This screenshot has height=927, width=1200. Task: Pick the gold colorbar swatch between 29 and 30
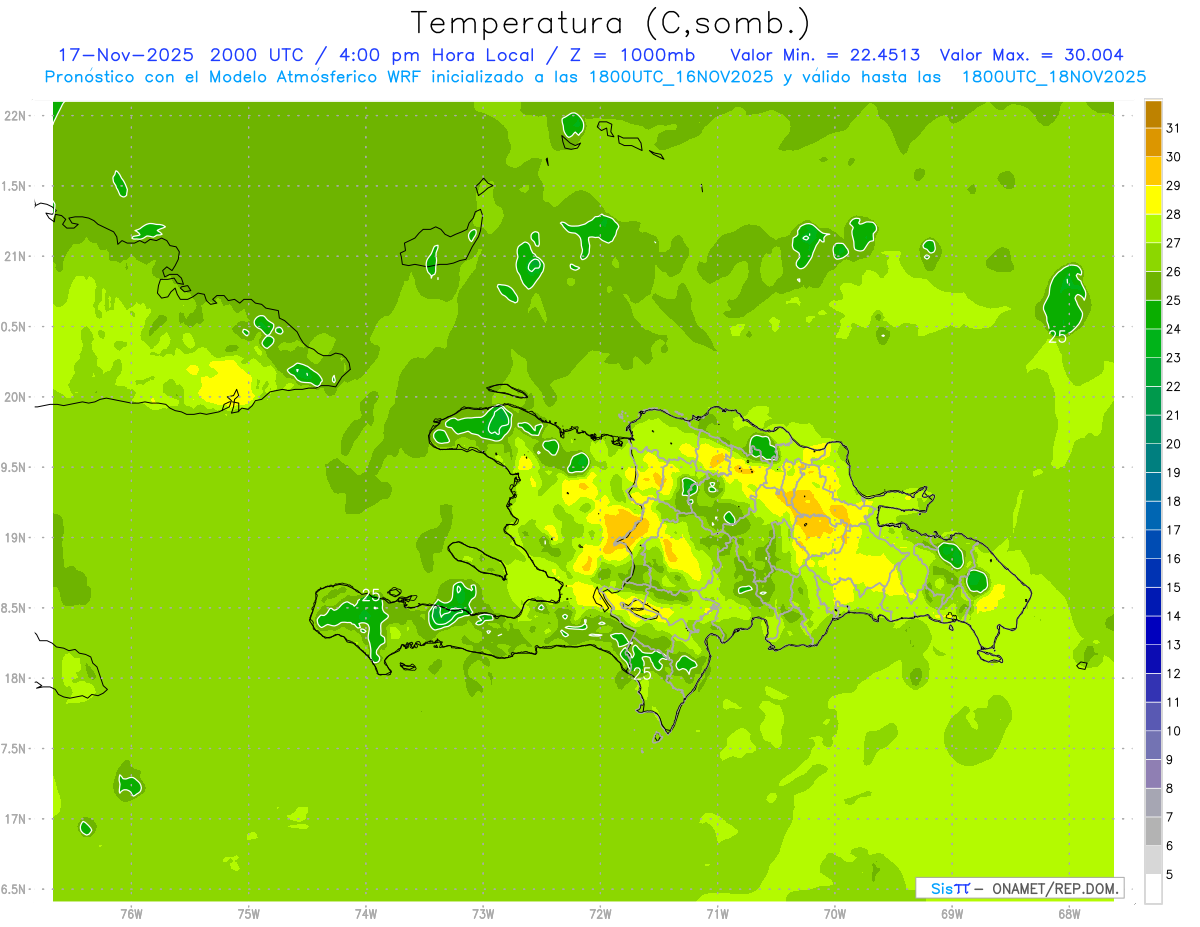(x=1153, y=171)
